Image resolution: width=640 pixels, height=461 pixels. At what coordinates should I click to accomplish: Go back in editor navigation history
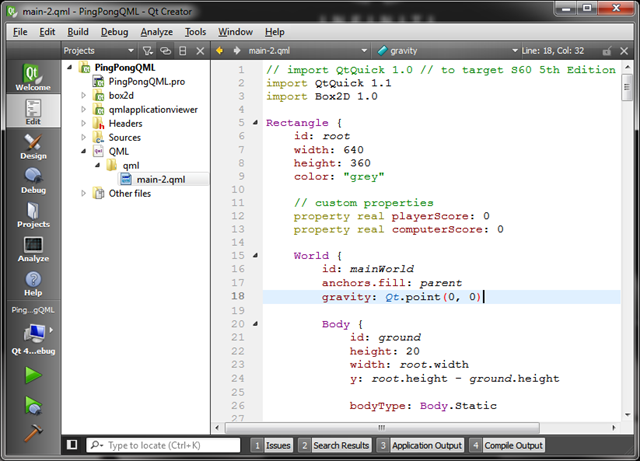pyautogui.click(x=220, y=51)
